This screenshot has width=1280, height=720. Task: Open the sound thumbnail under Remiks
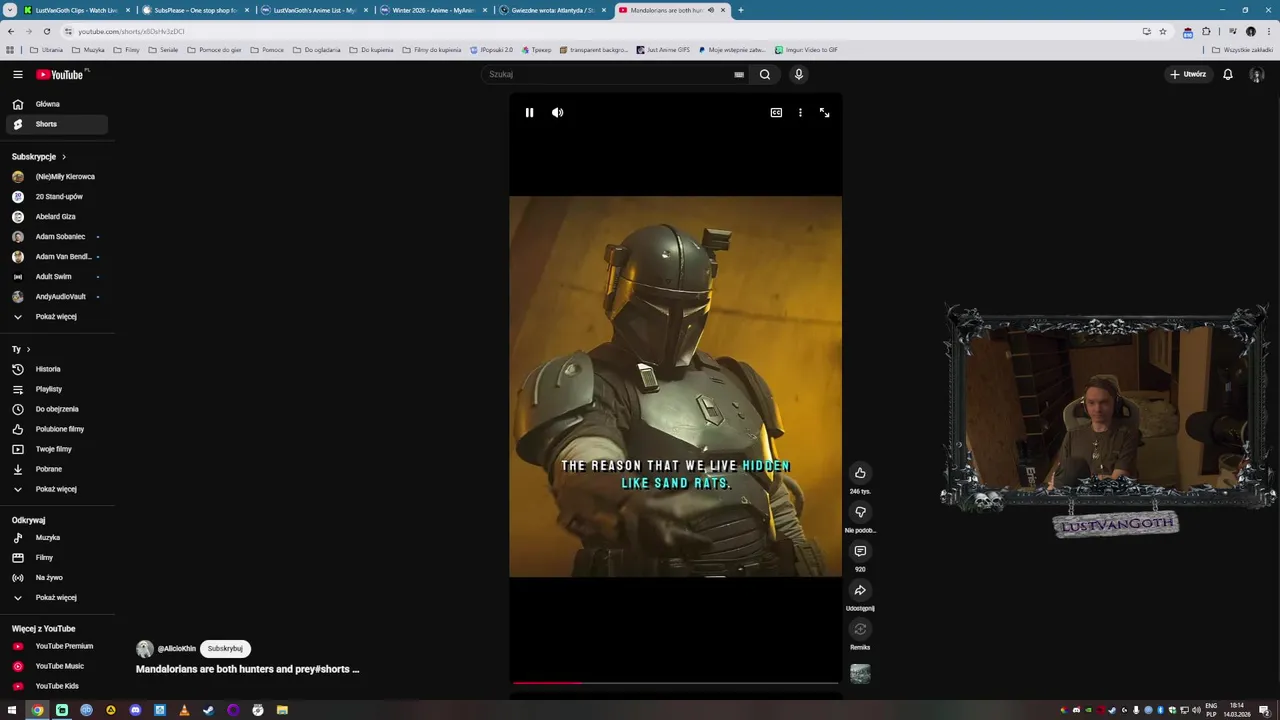click(x=860, y=674)
